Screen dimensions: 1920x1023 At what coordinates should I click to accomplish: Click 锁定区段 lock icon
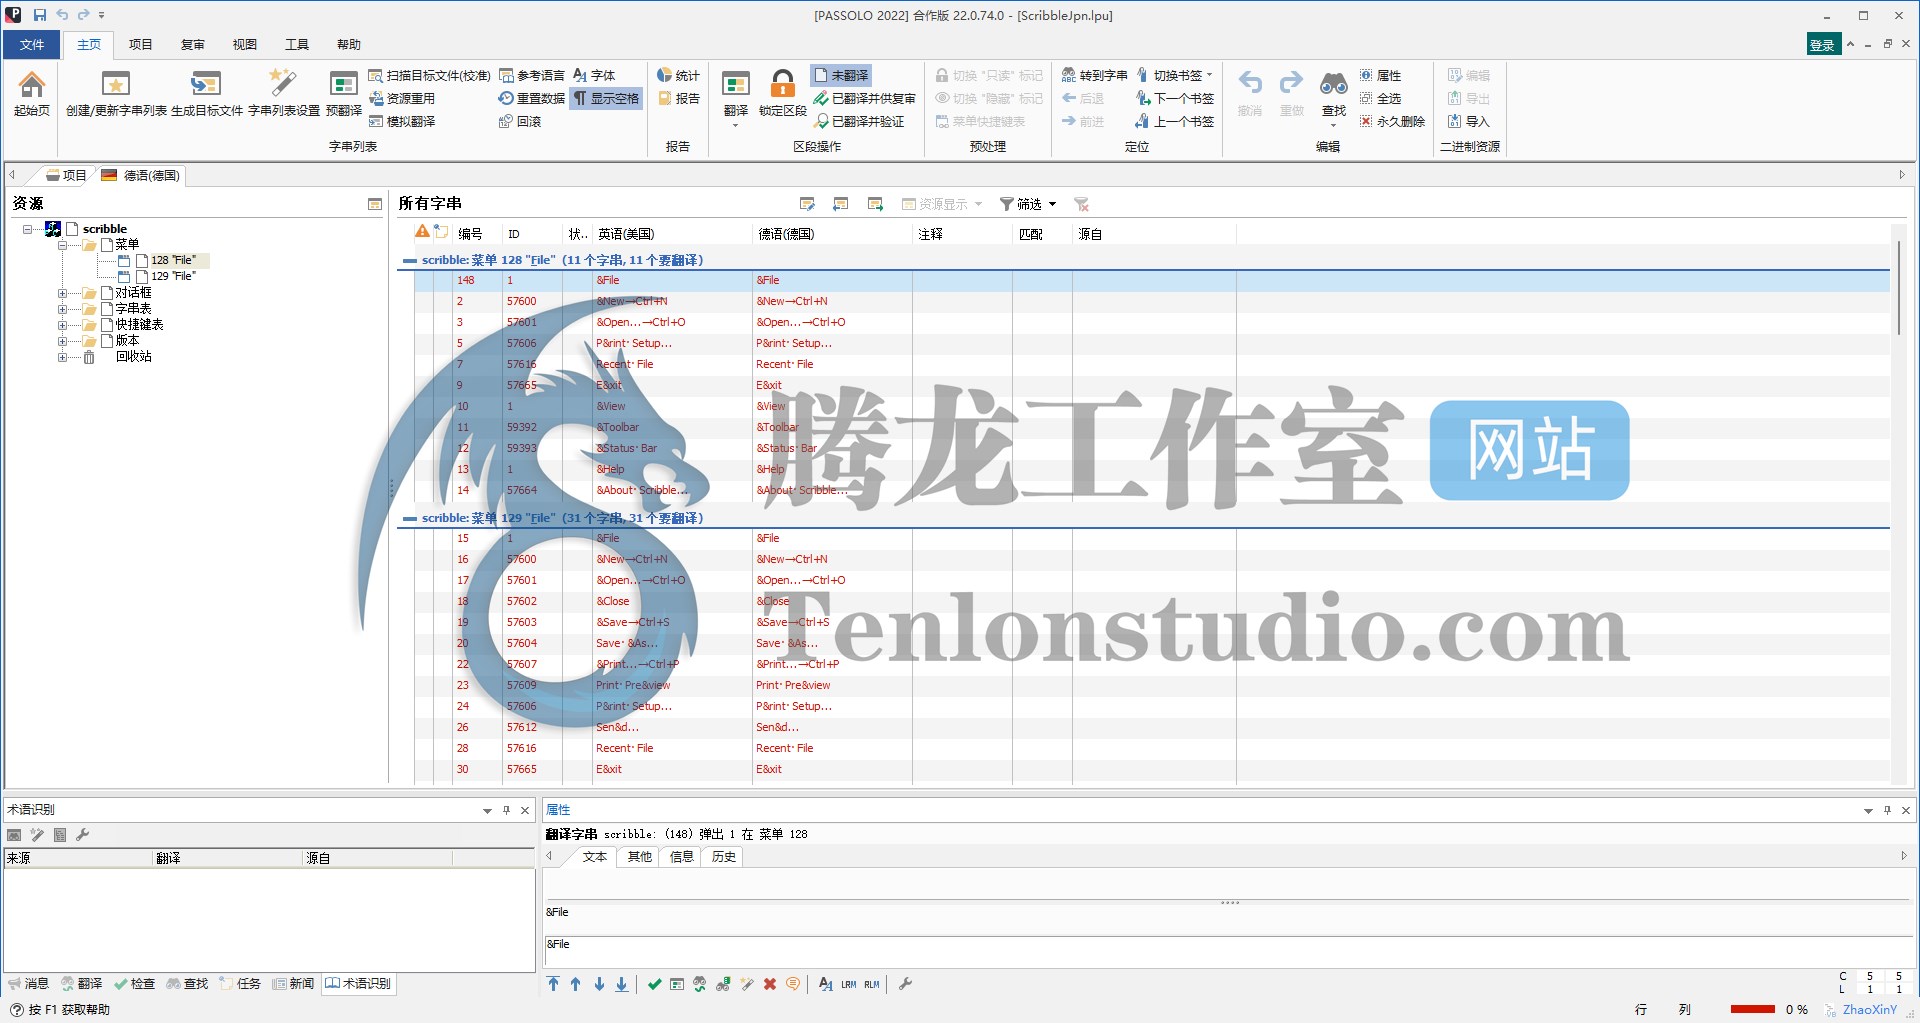tap(782, 92)
